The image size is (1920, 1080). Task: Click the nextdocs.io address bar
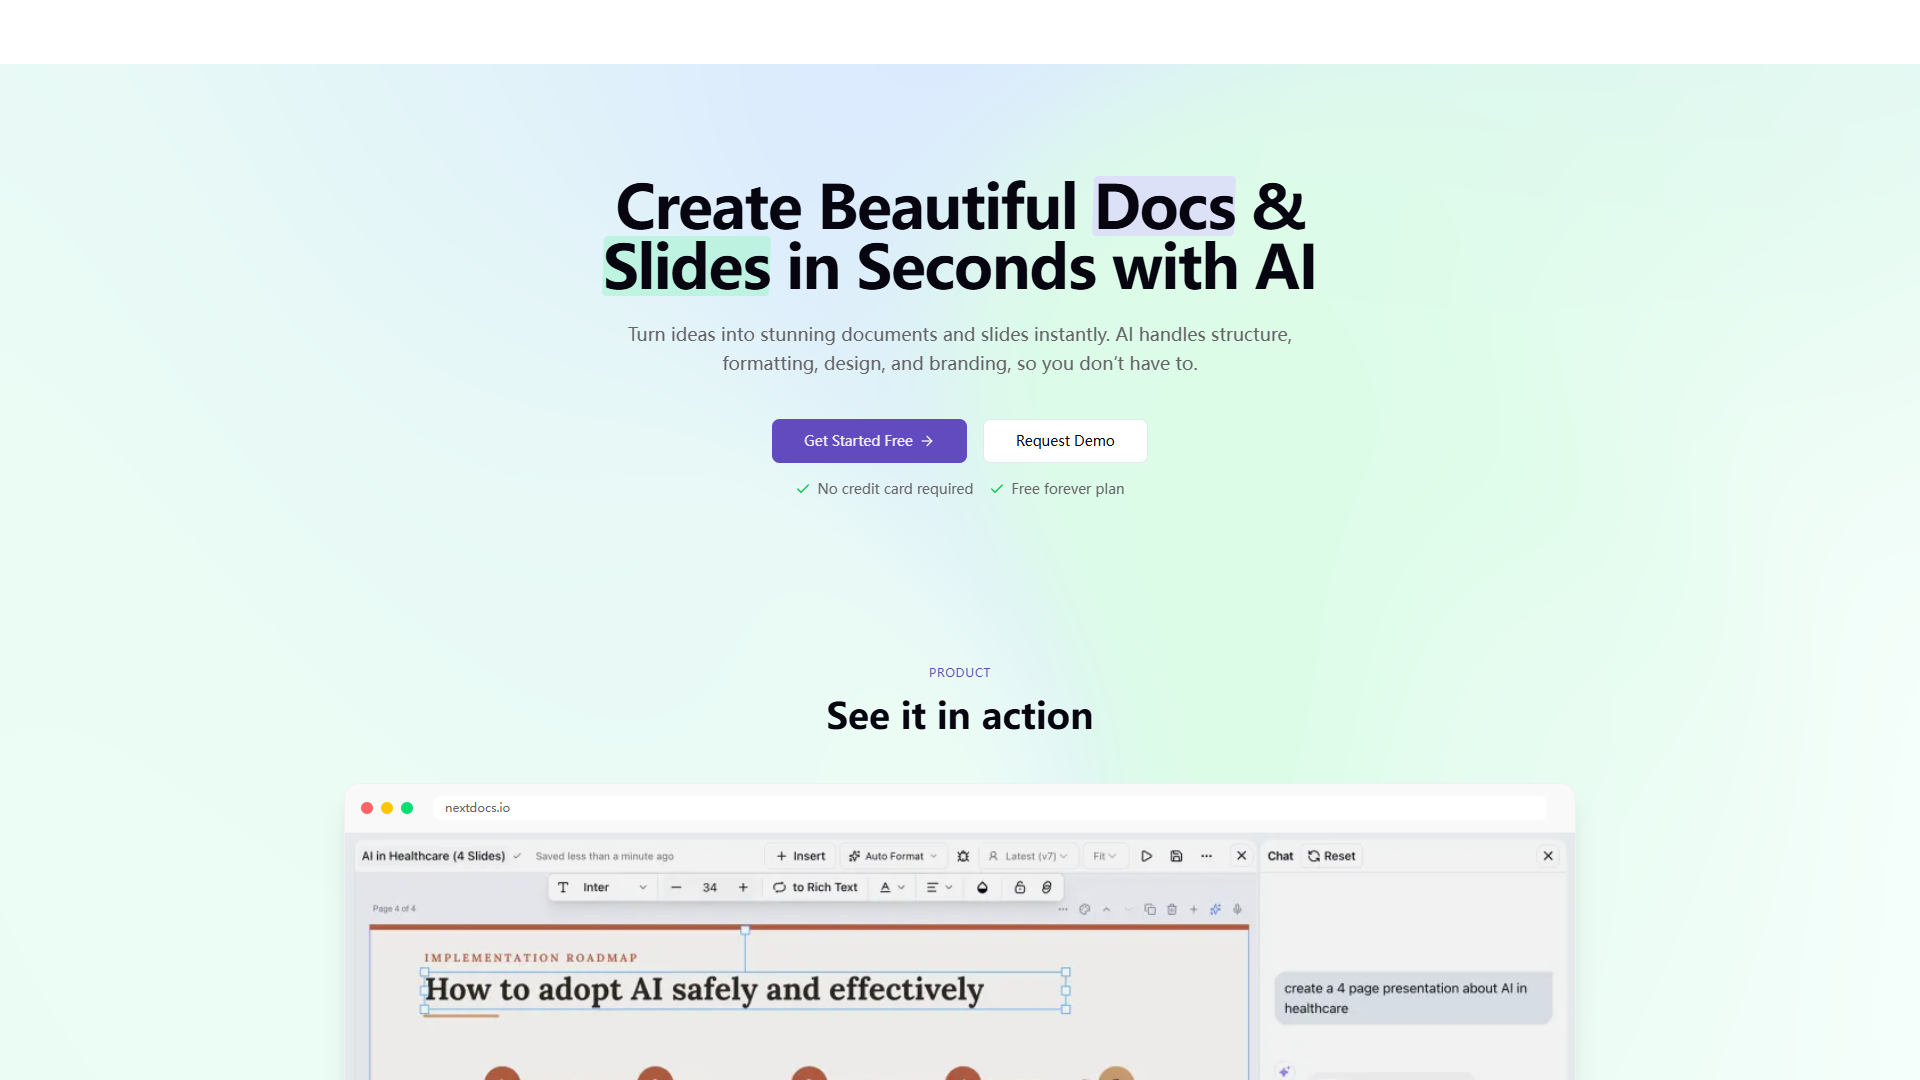click(990, 808)
